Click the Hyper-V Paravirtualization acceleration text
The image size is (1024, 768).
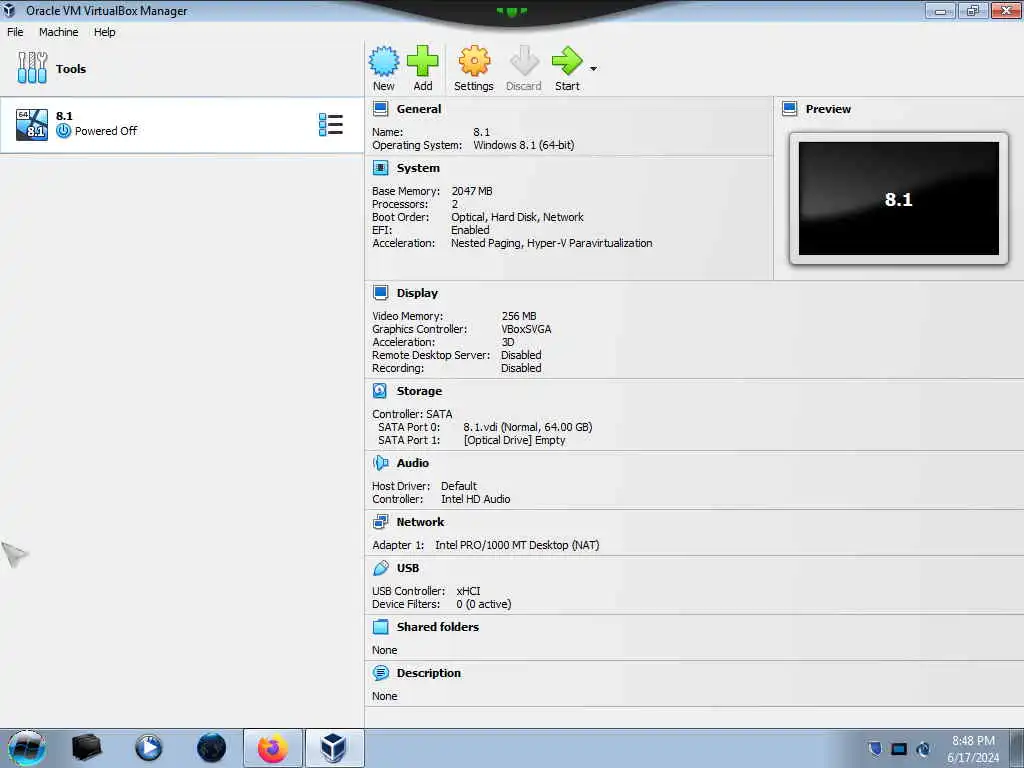click(590, 243)
